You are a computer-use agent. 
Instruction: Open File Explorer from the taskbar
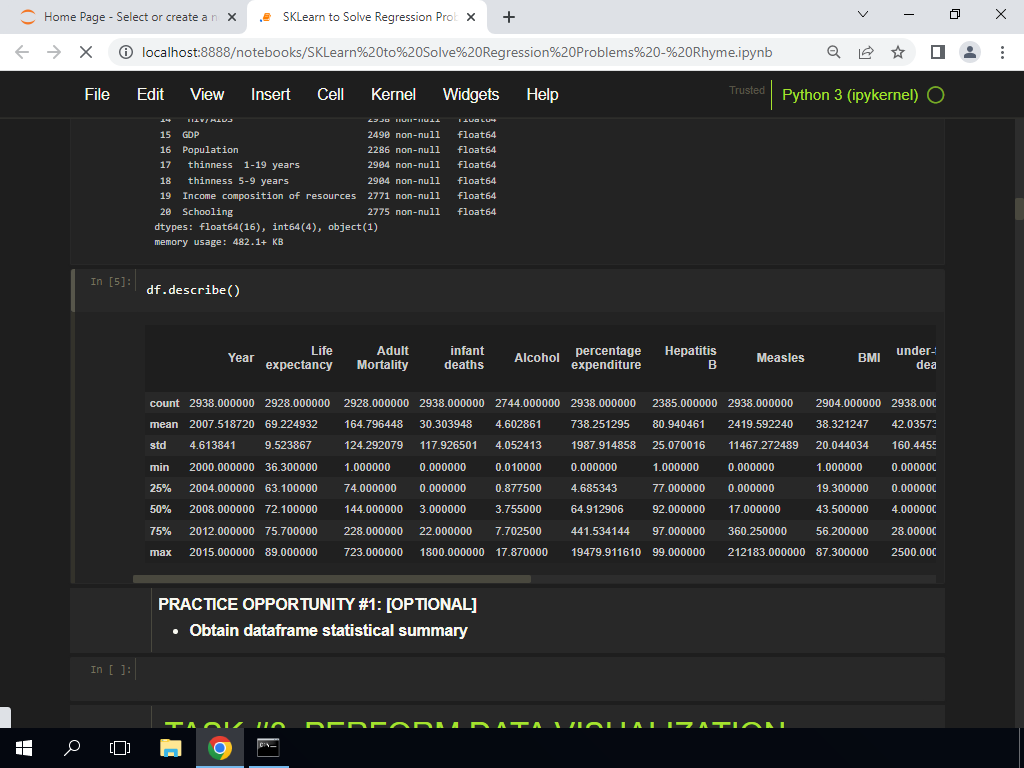point(170,748)
